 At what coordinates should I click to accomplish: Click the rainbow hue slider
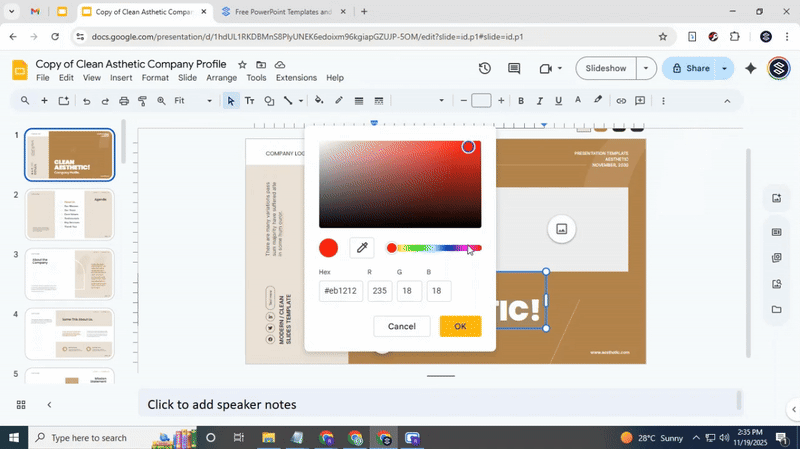coord(435,248)
